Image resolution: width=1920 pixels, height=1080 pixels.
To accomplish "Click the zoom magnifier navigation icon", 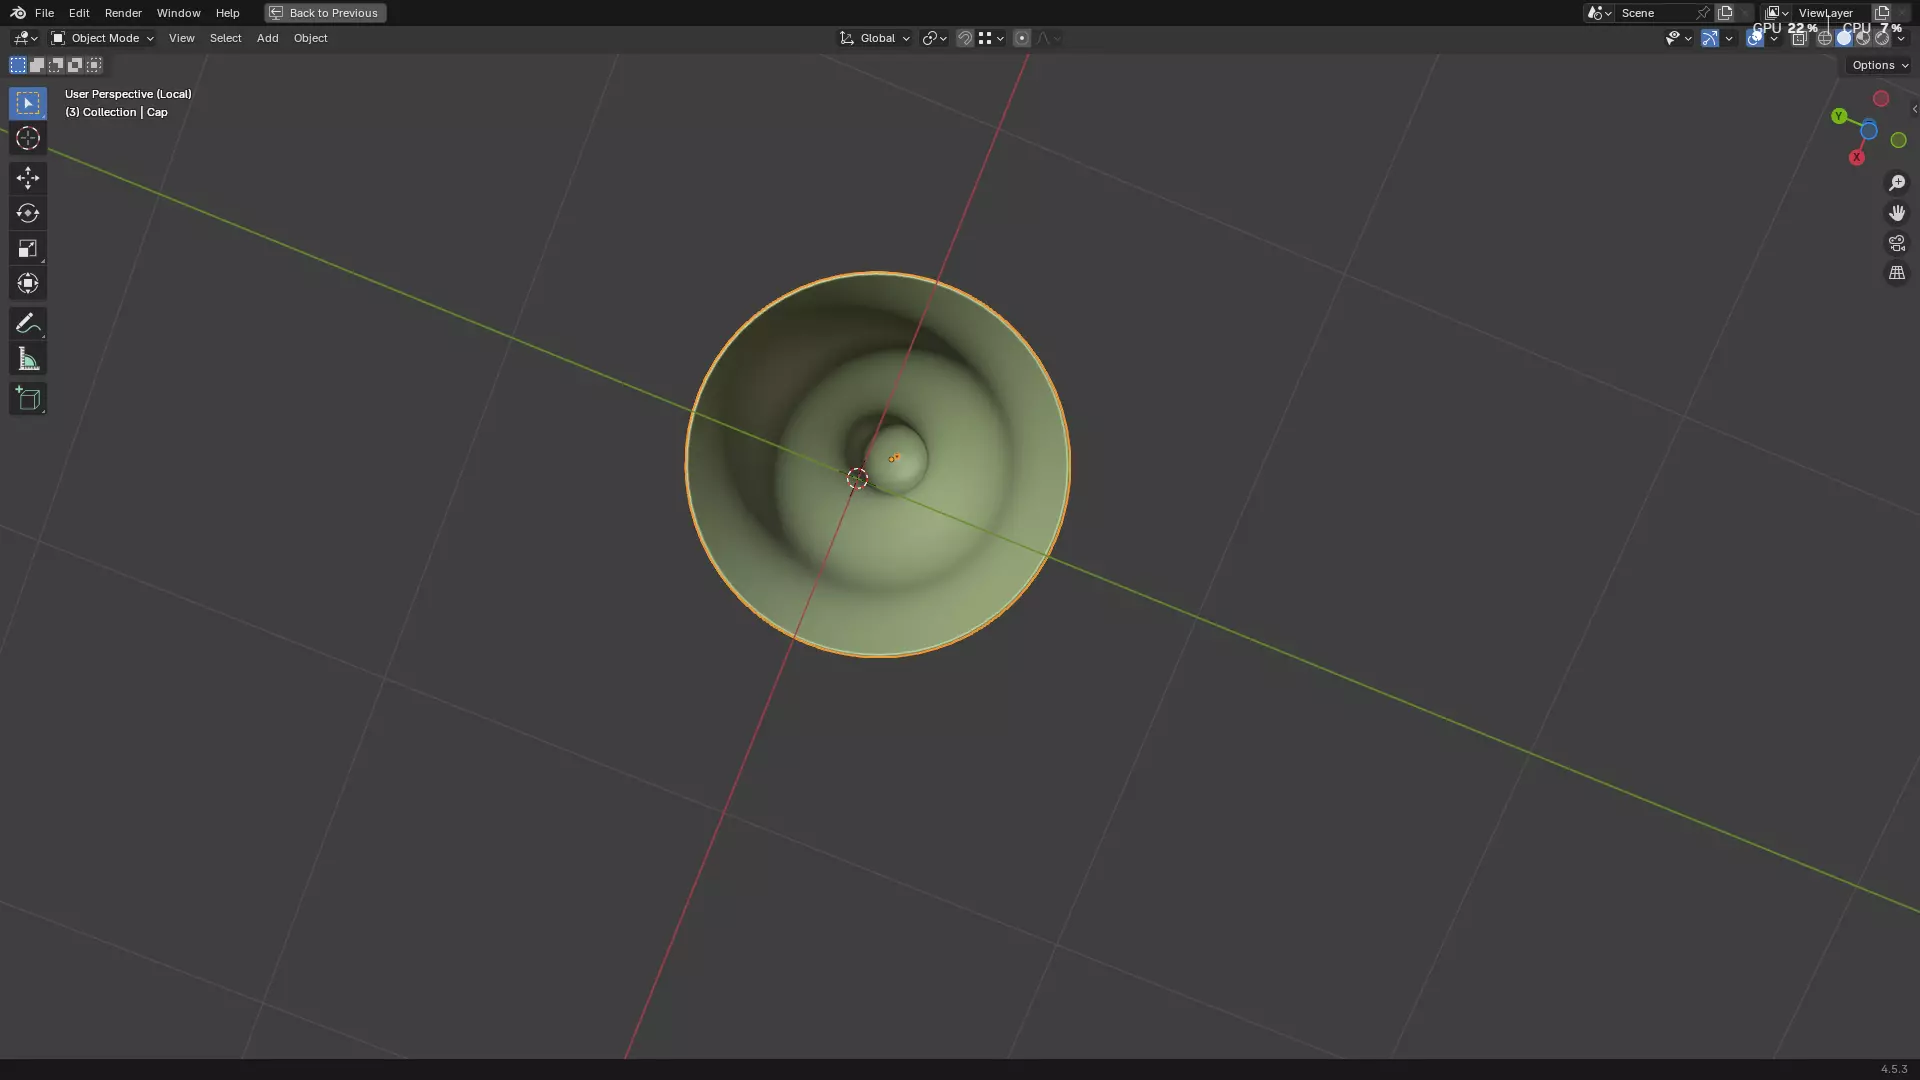I will point(1896,183).
